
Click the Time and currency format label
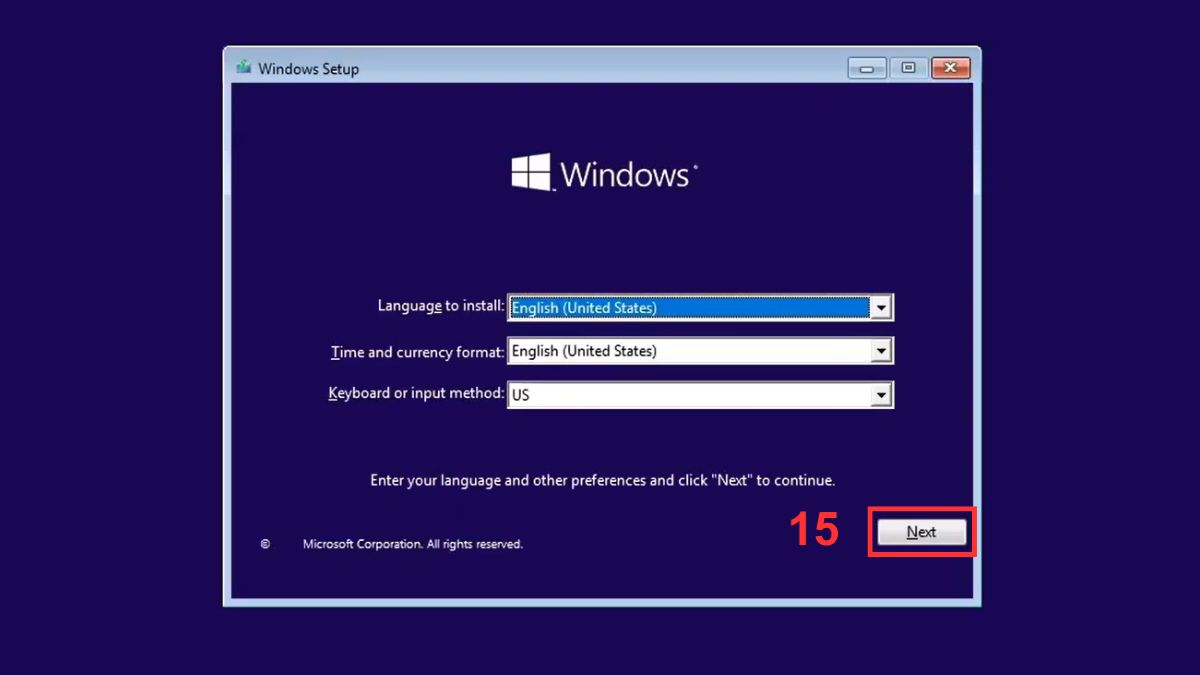pos(416,351)
